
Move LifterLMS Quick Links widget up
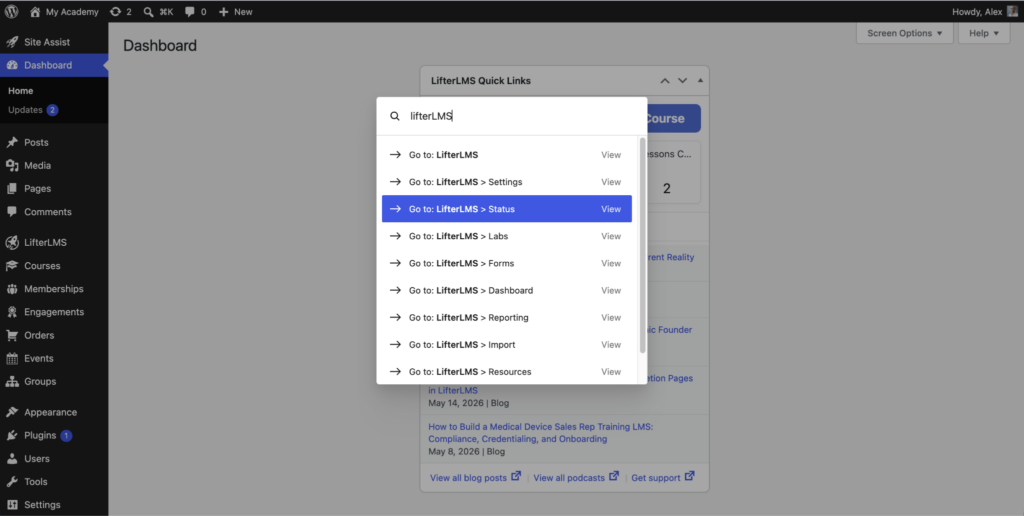pyautogui.click(x=665, y=81)
